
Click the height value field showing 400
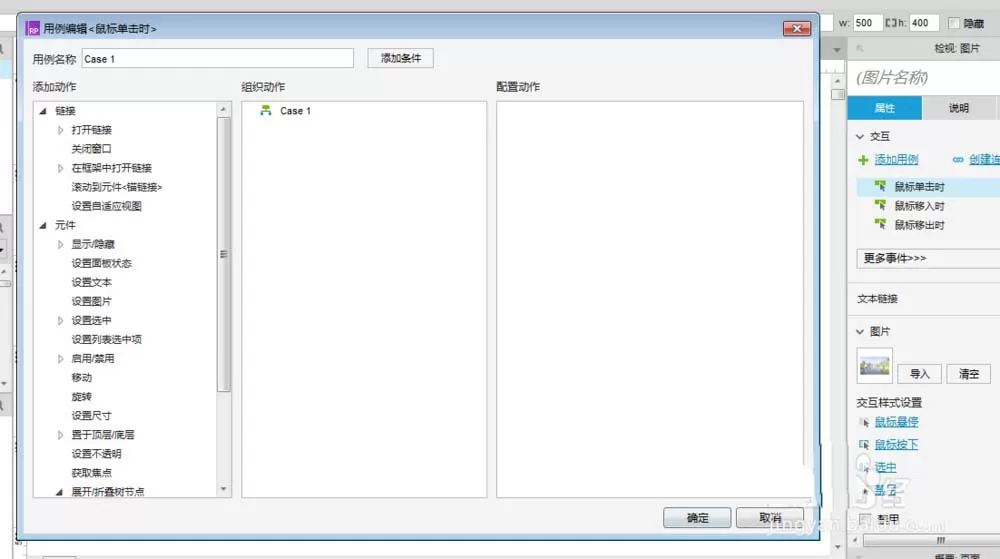tap(923, 23)
